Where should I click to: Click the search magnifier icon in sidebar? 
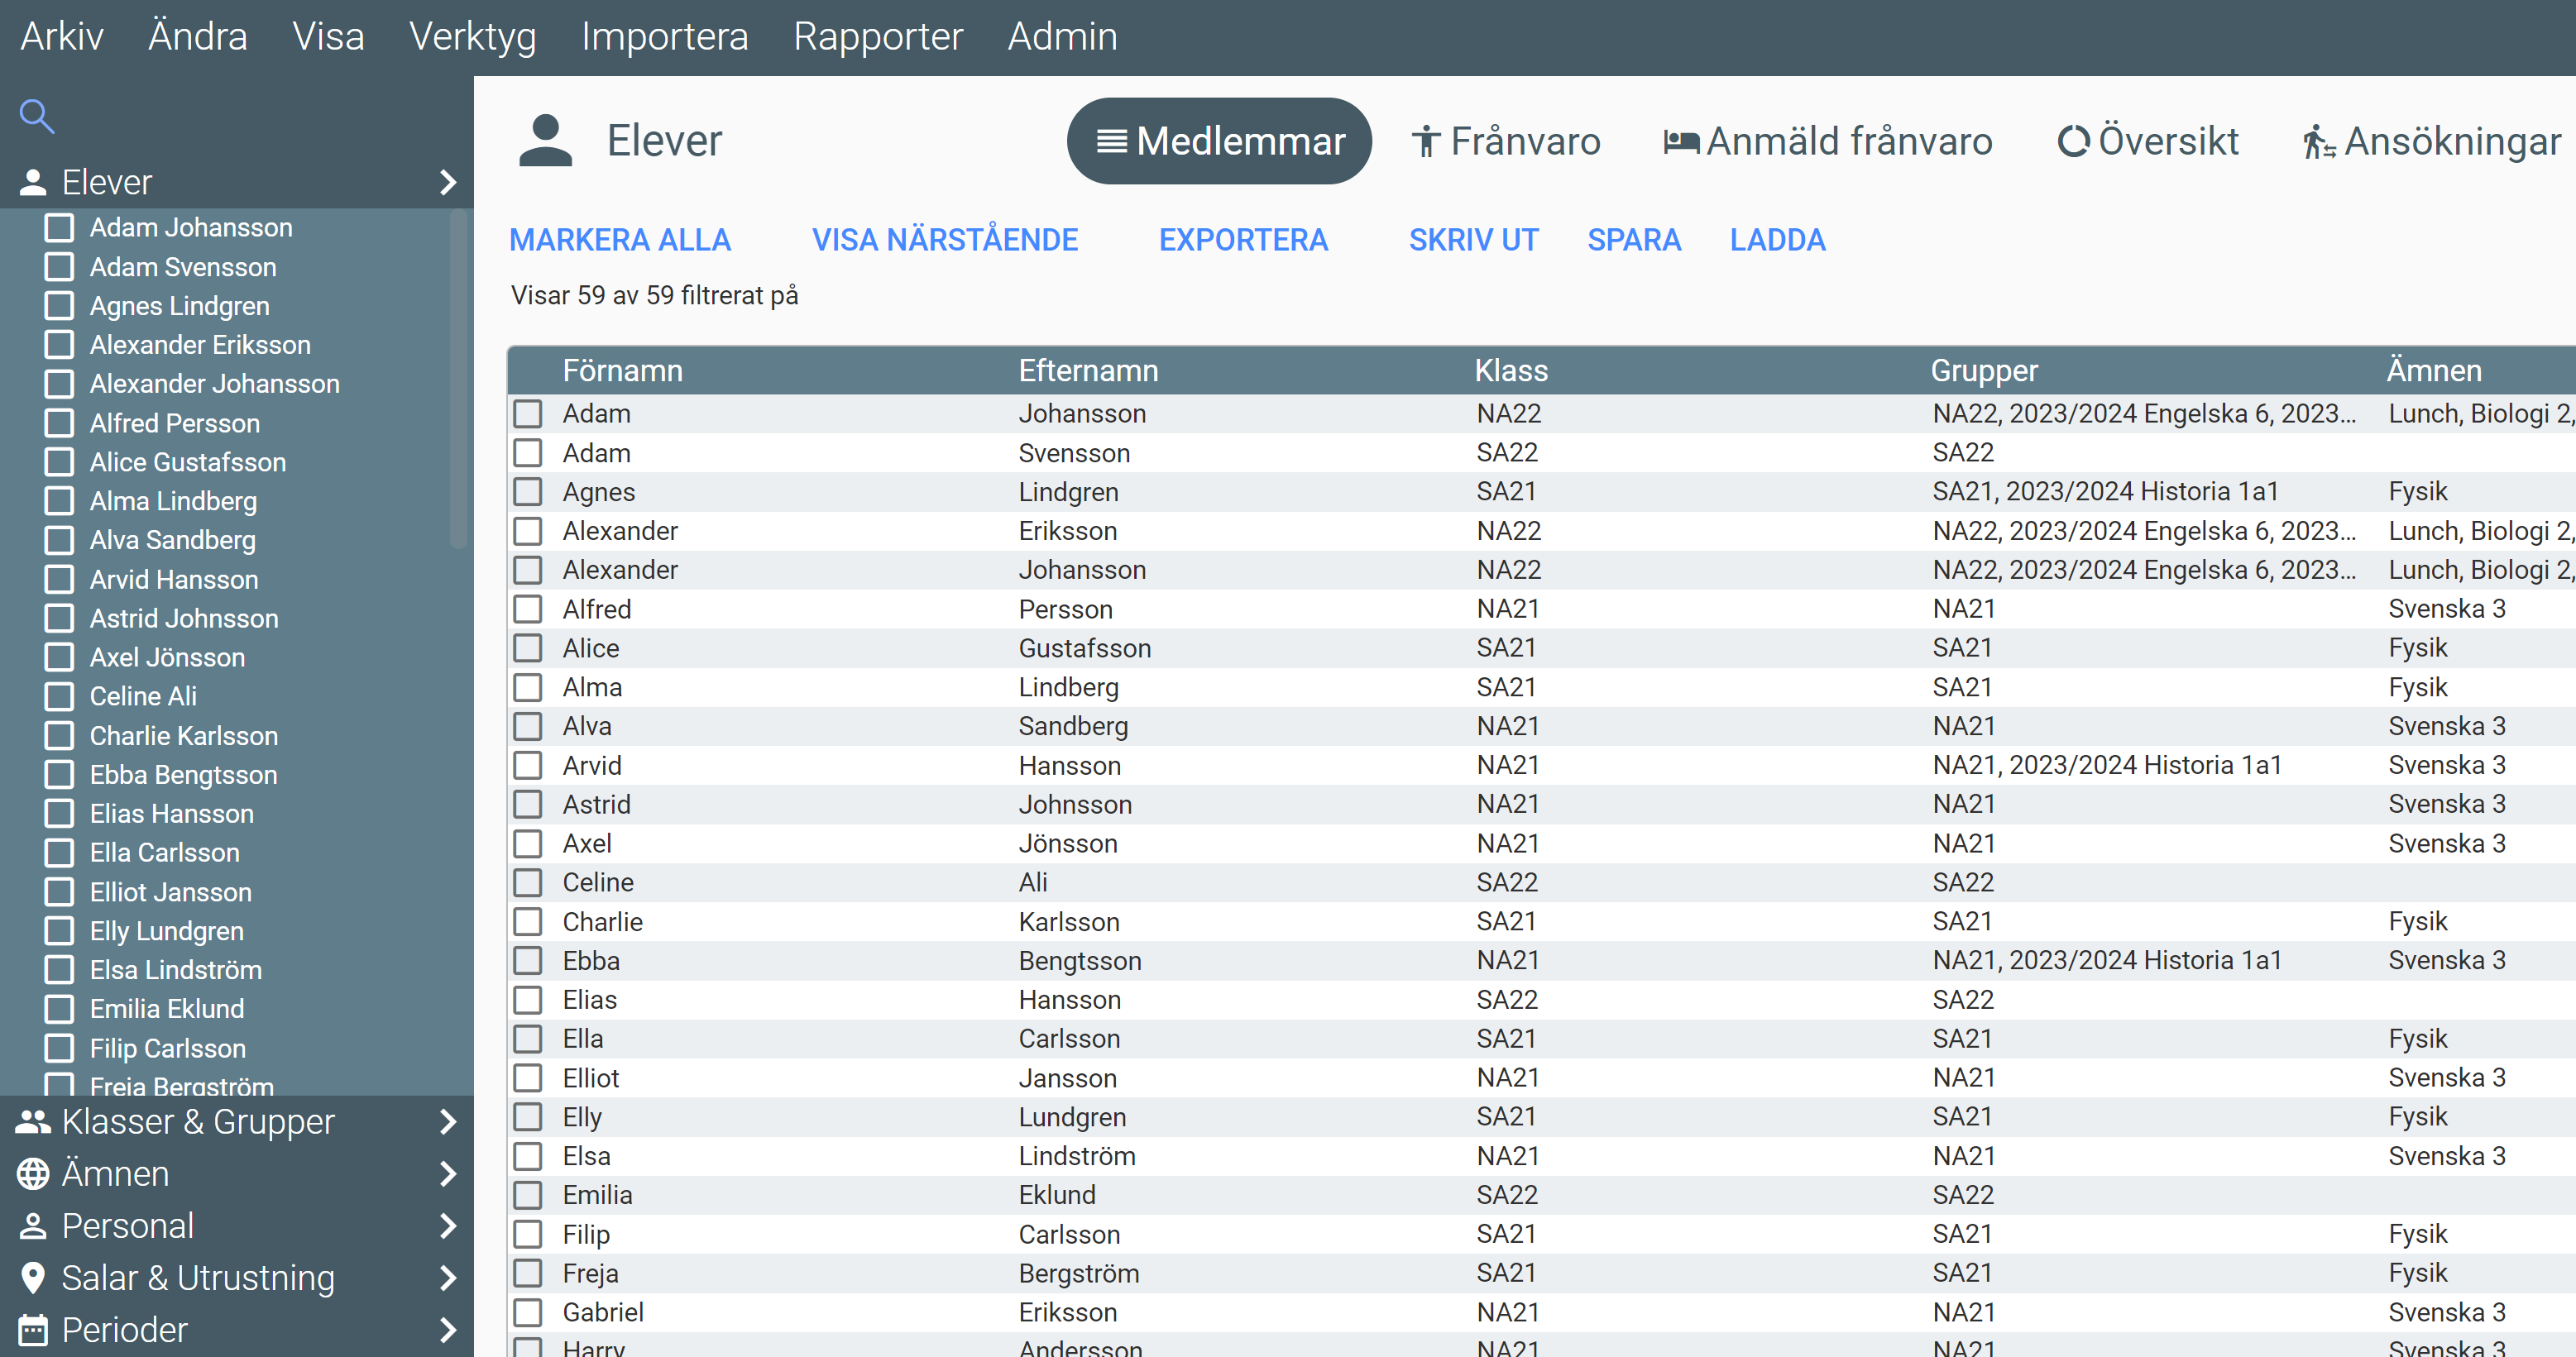coord(37,116)
